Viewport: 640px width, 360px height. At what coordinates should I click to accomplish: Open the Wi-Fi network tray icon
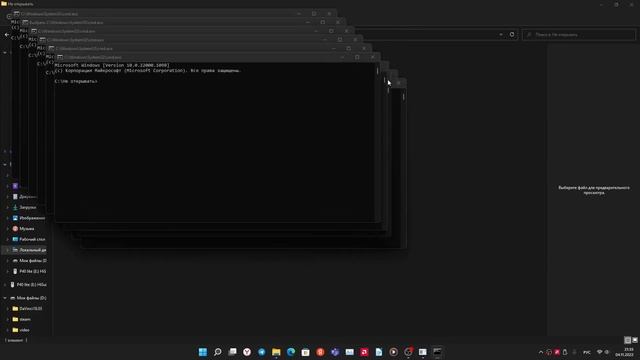(600, 352)
